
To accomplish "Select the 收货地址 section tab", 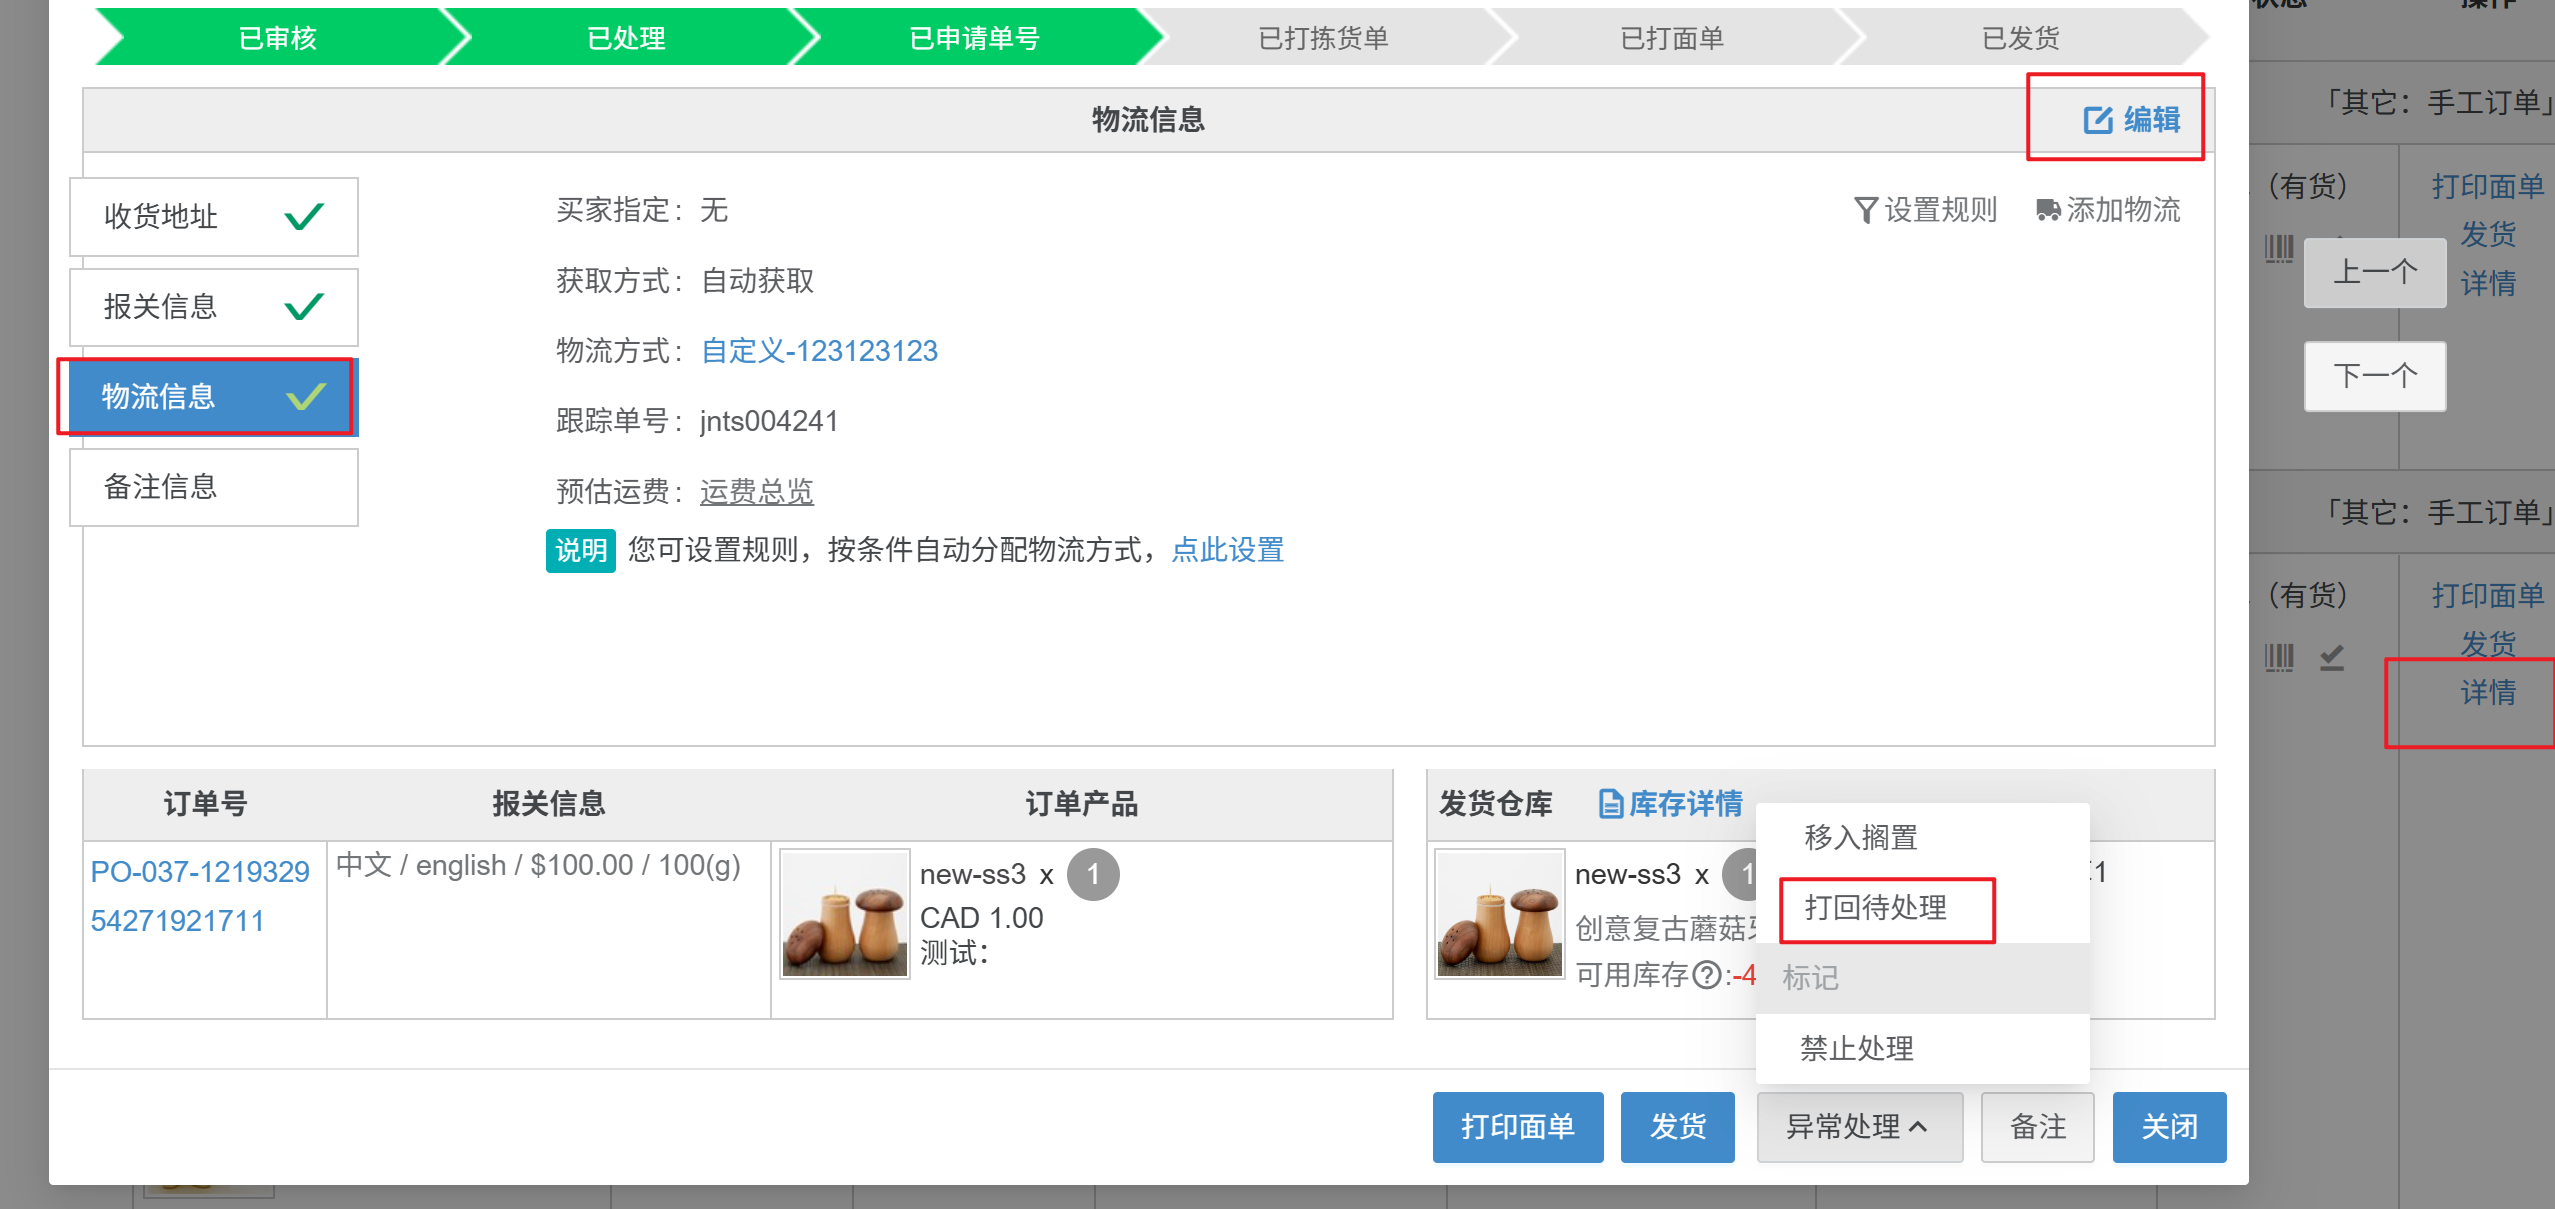I will click(x=214, y=216).
